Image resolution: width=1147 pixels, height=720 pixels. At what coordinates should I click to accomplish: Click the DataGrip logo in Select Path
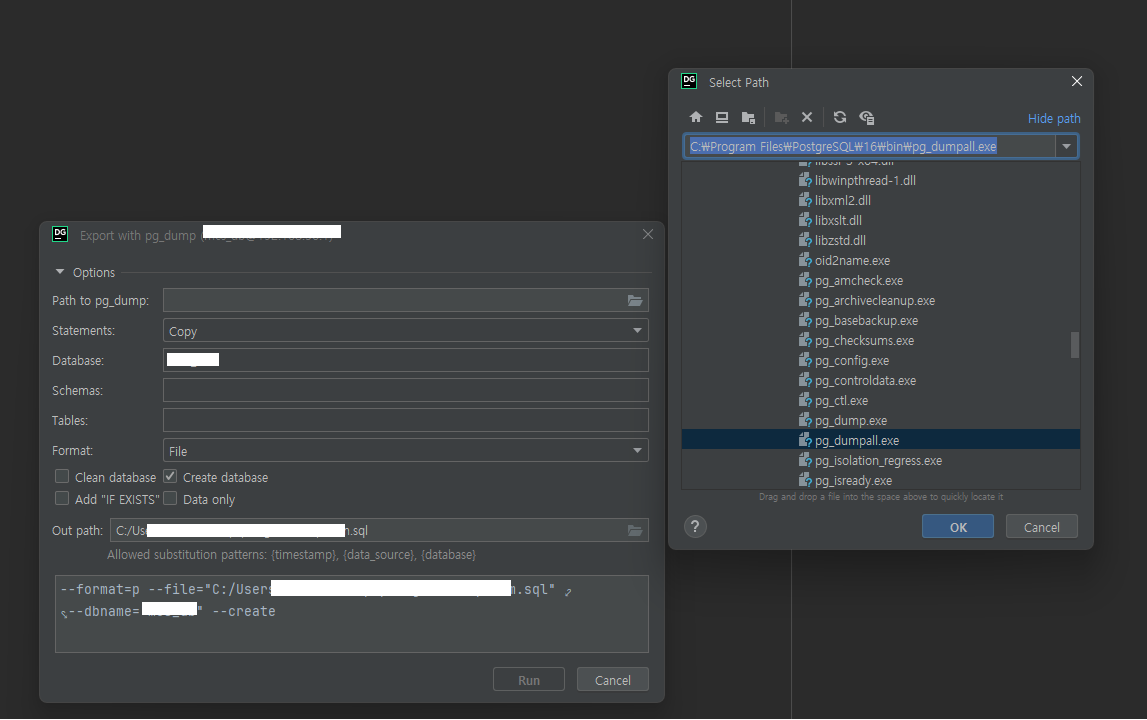click(689, 81)
